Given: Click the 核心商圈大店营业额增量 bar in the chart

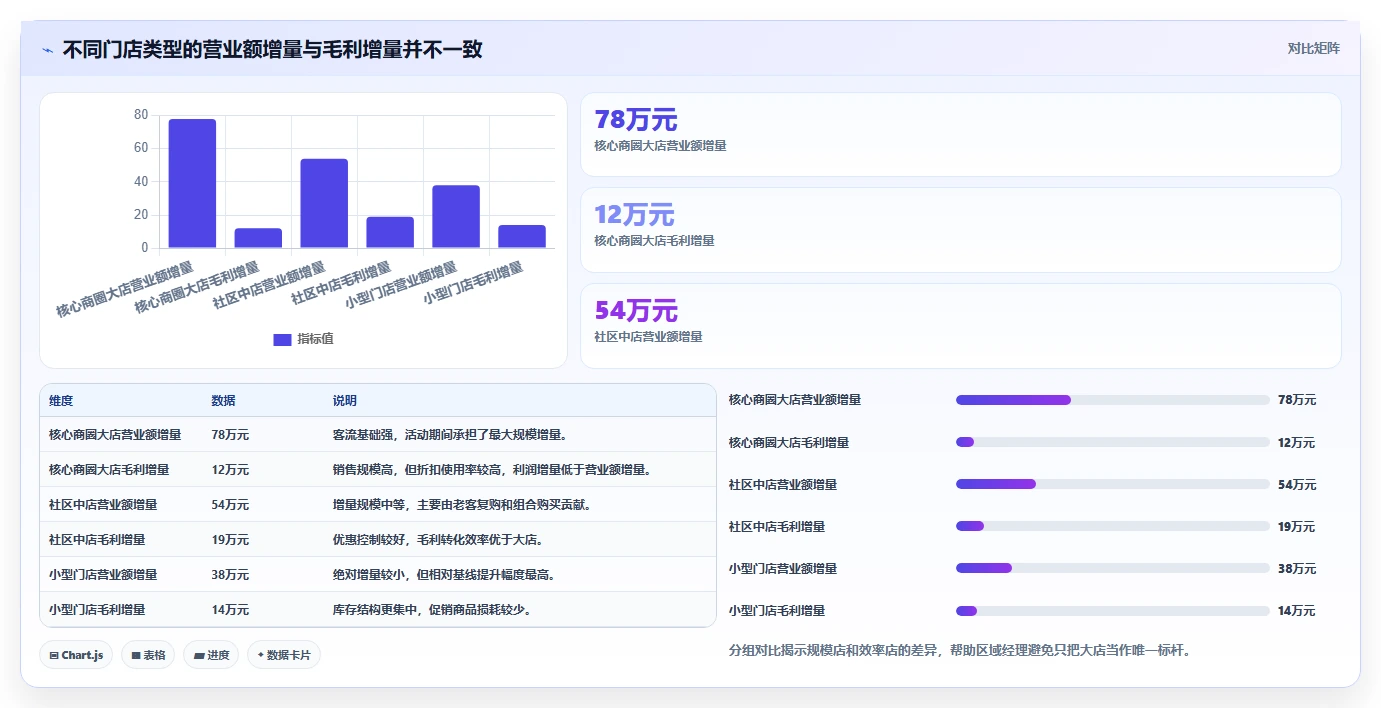Looking at the screenshot, I should click(x=192, y=183).
